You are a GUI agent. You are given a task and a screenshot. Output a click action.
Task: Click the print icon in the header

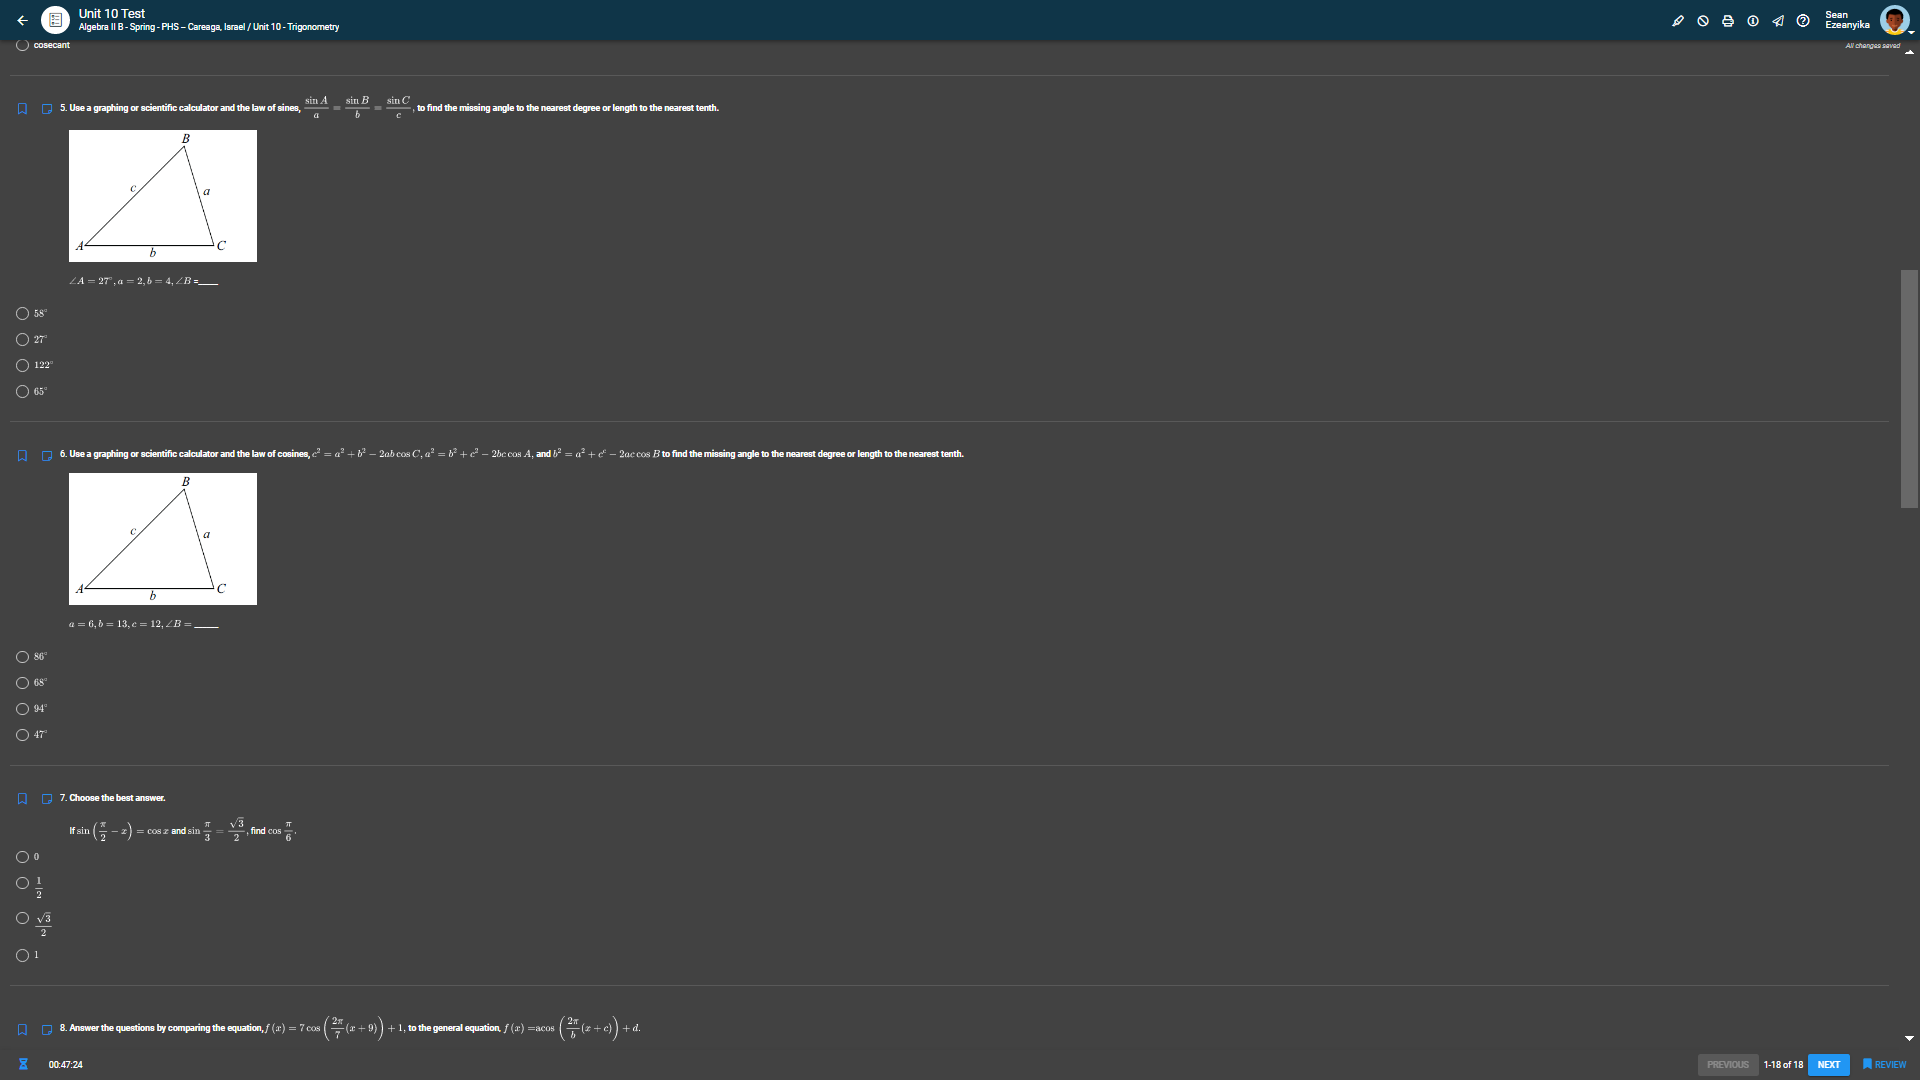tap(1728, 21)
